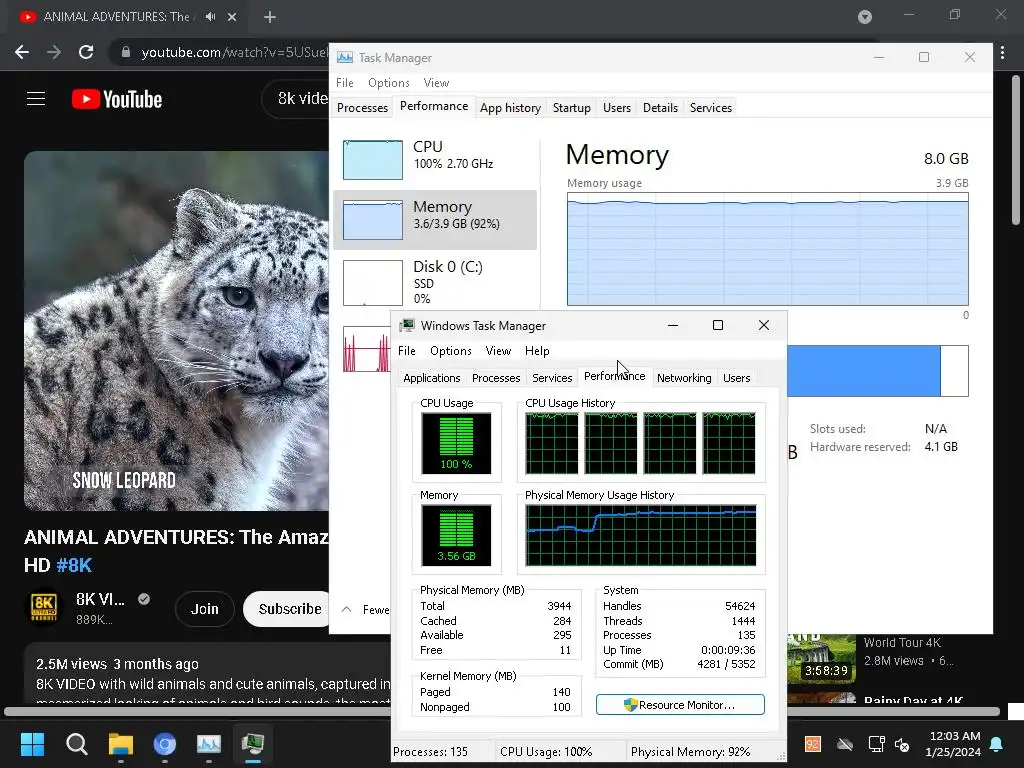
Task: Switch to Startup tab
Action: point(571,108)
